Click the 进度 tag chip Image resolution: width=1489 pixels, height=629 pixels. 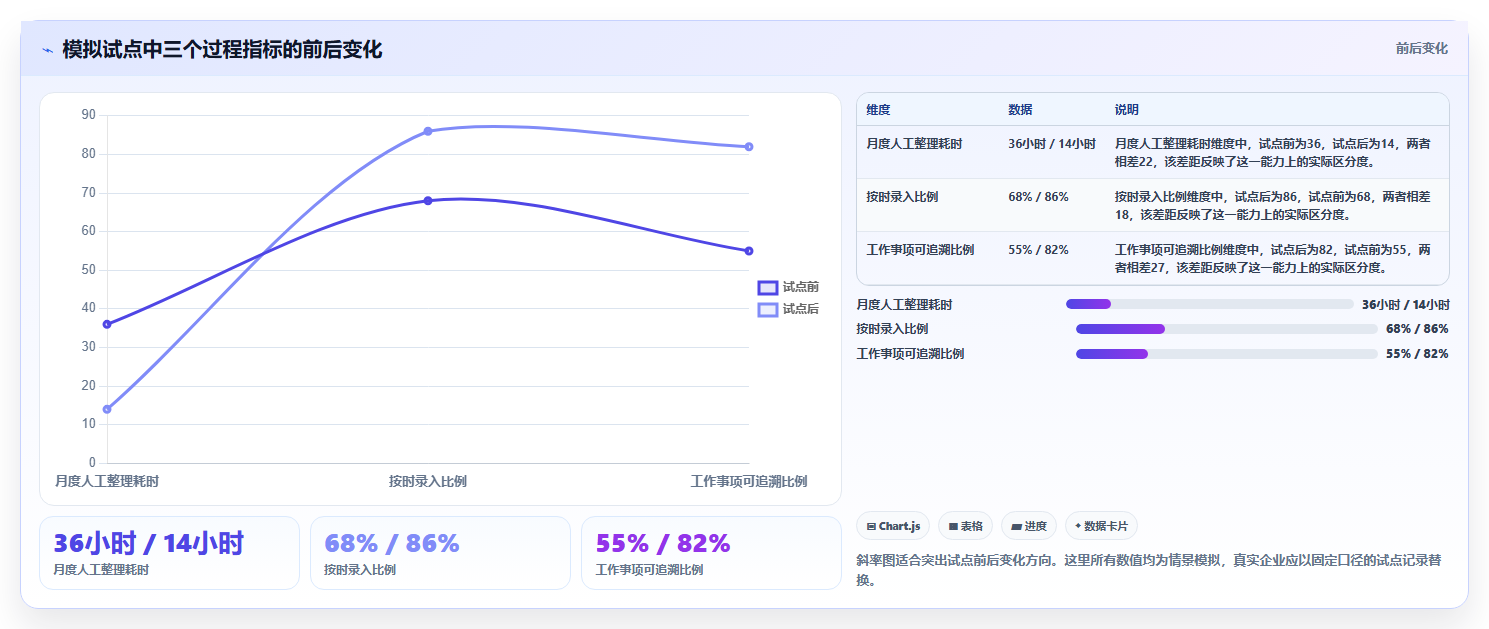pyautogui.click(x=1028, y=526)
